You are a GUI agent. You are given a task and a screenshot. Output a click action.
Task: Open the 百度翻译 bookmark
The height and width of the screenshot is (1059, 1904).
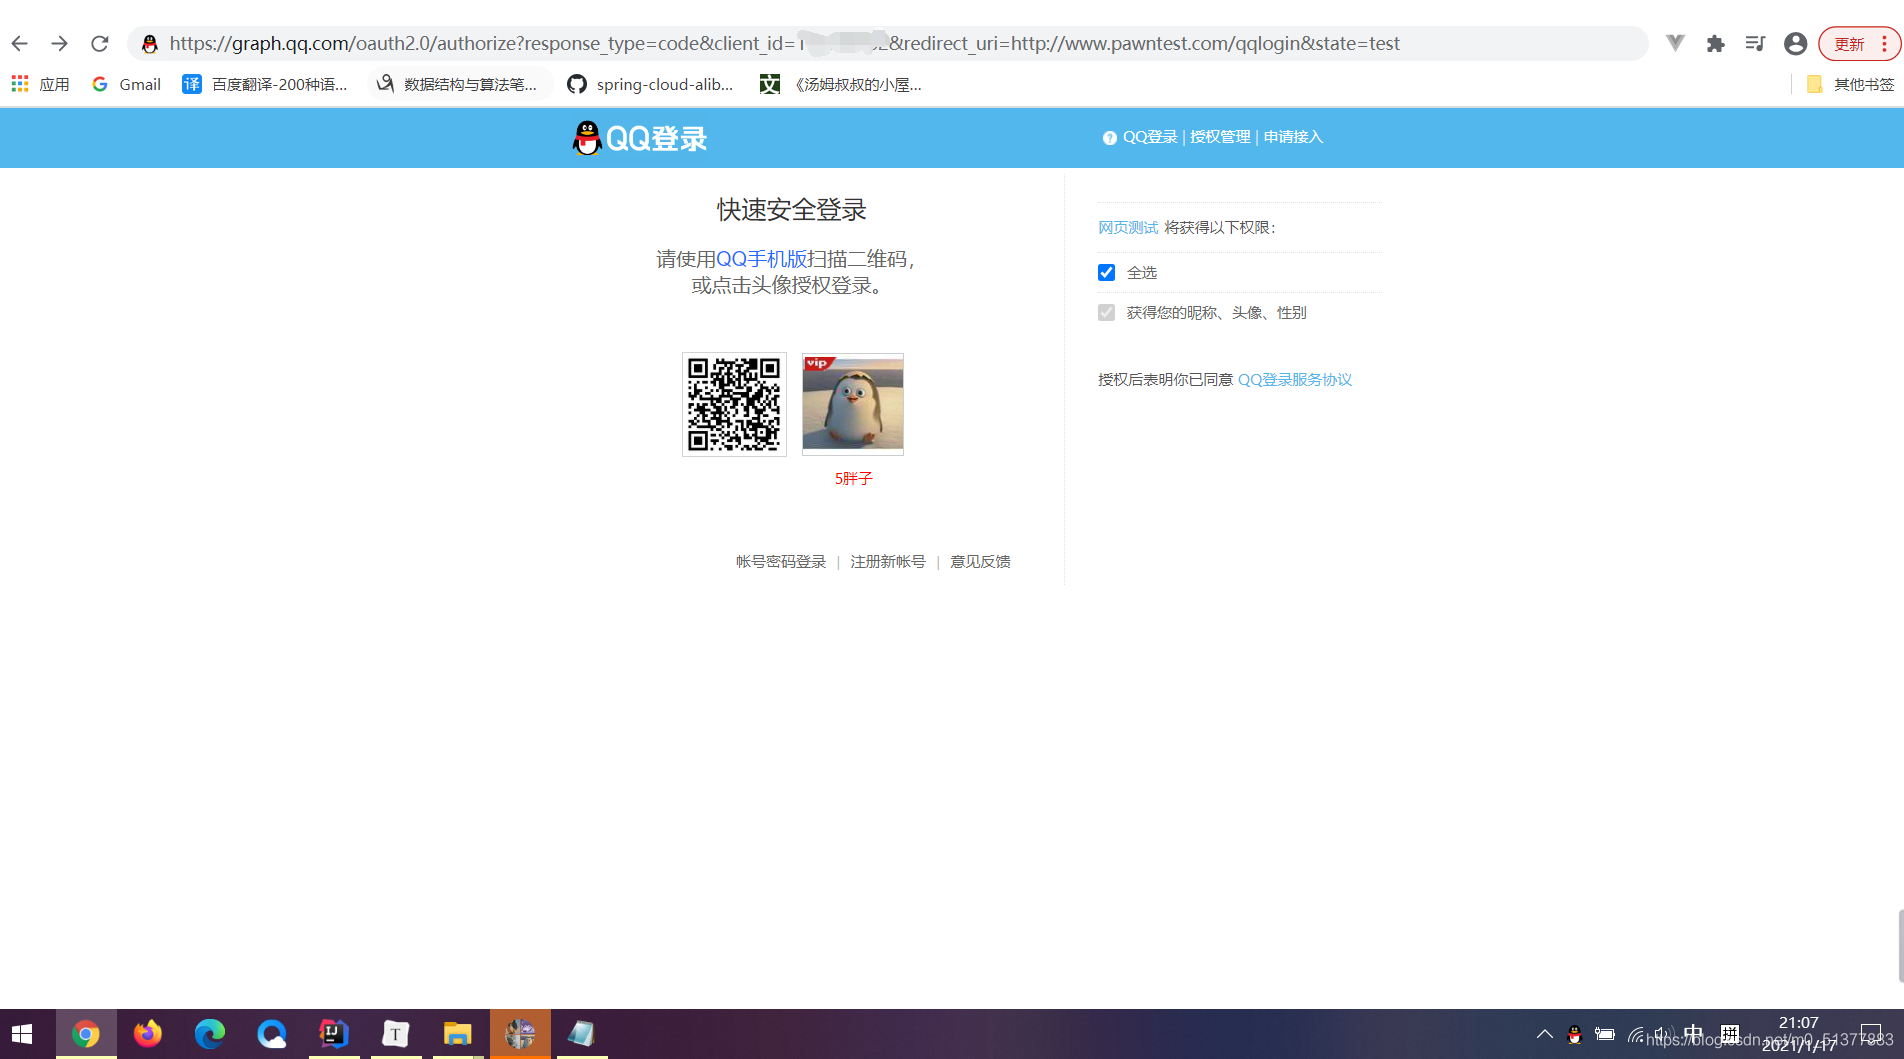pos(265,84)
